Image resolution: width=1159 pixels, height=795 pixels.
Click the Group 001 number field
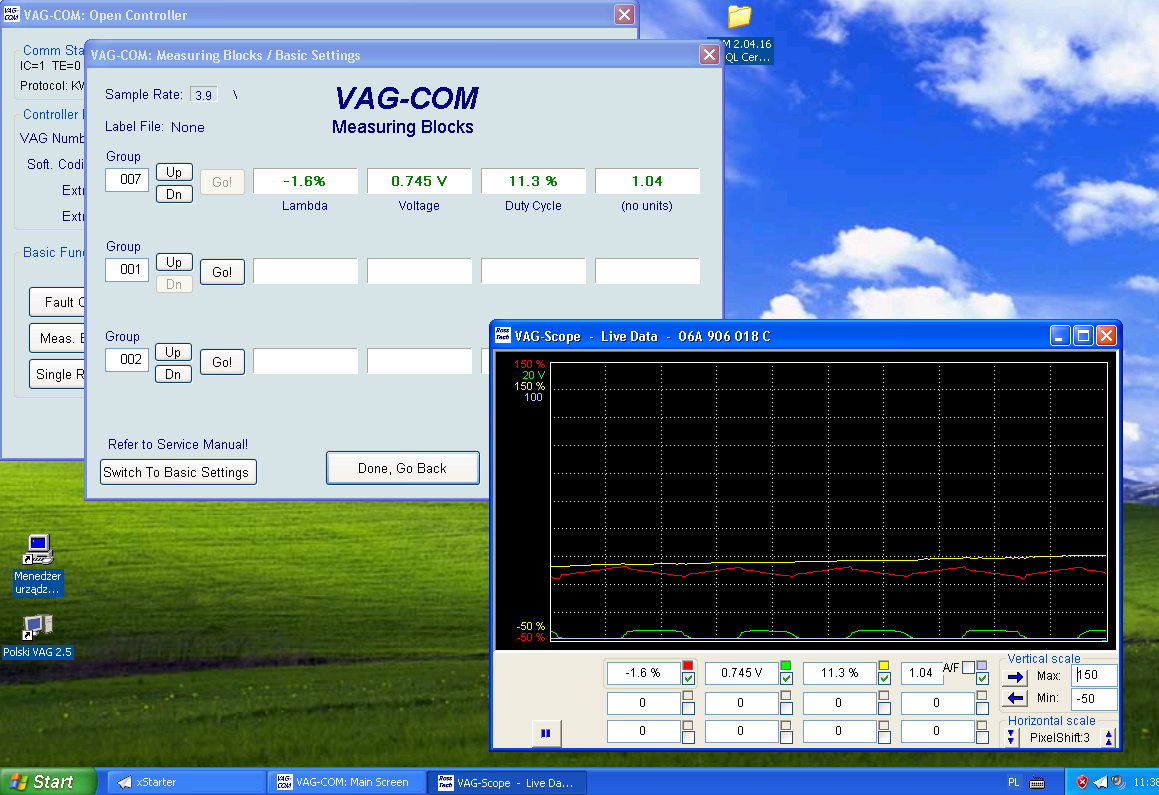(x=127, y=270)
